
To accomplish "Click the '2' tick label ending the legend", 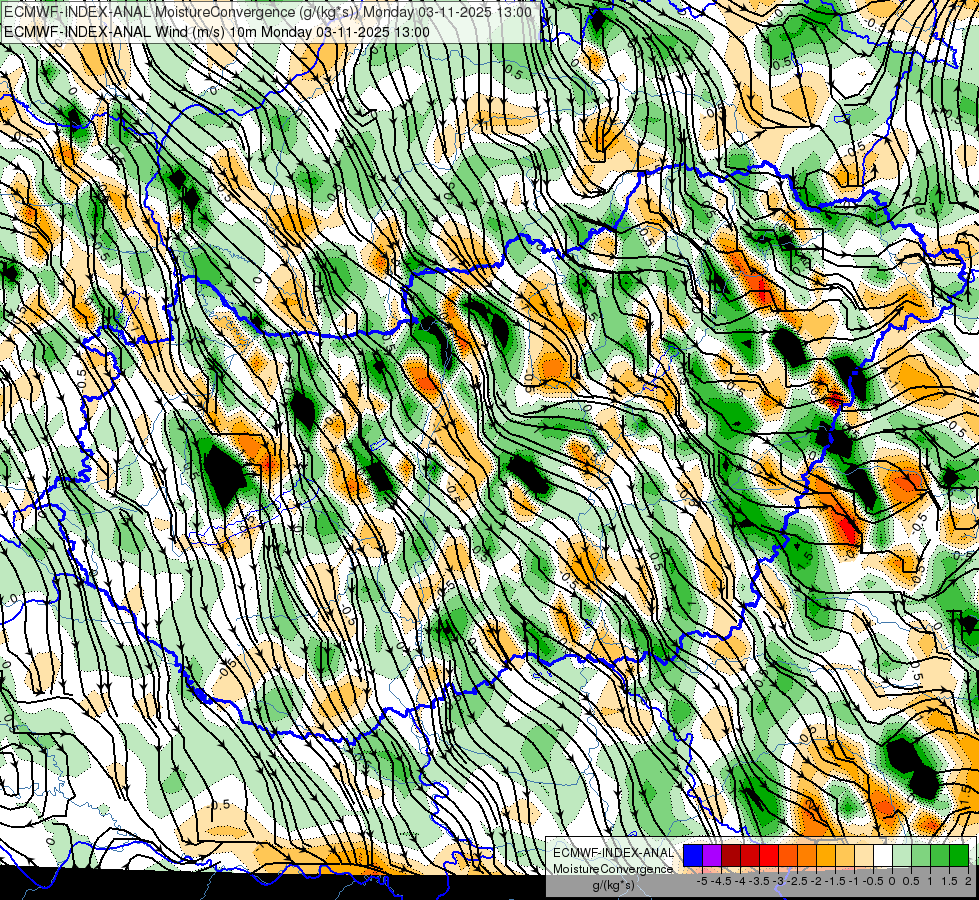I will pos(968,881).
